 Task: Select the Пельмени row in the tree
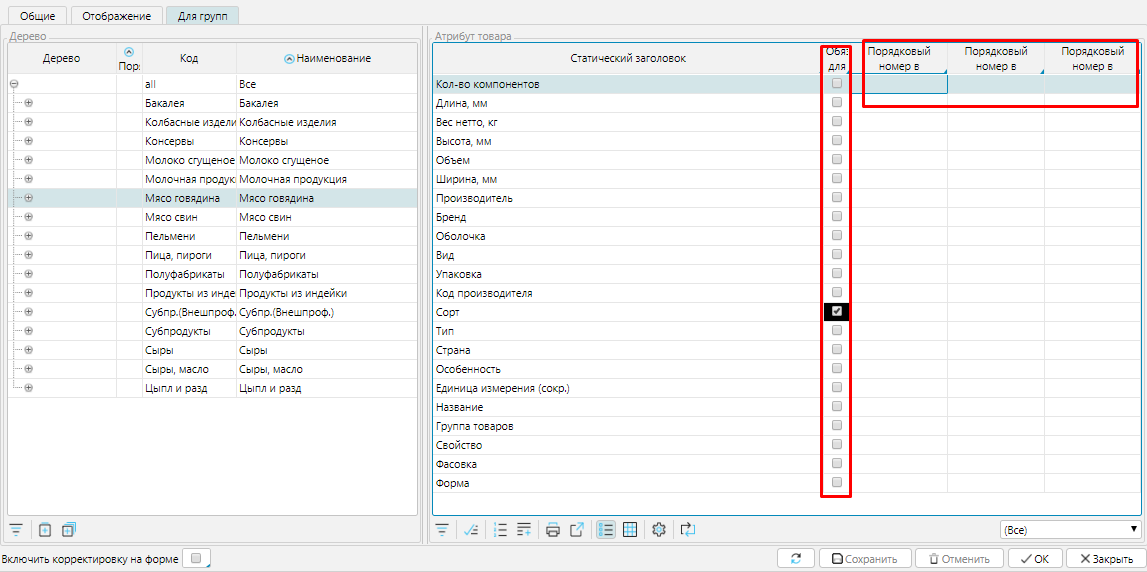click(x=167, y=236)
